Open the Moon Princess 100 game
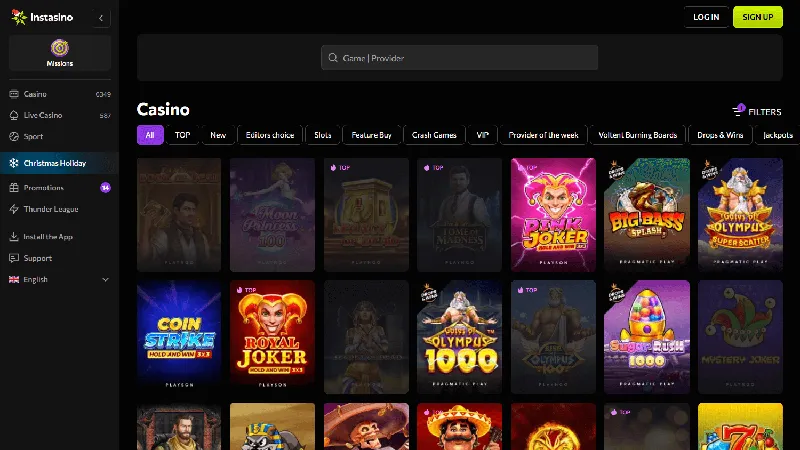 (272, 214)
